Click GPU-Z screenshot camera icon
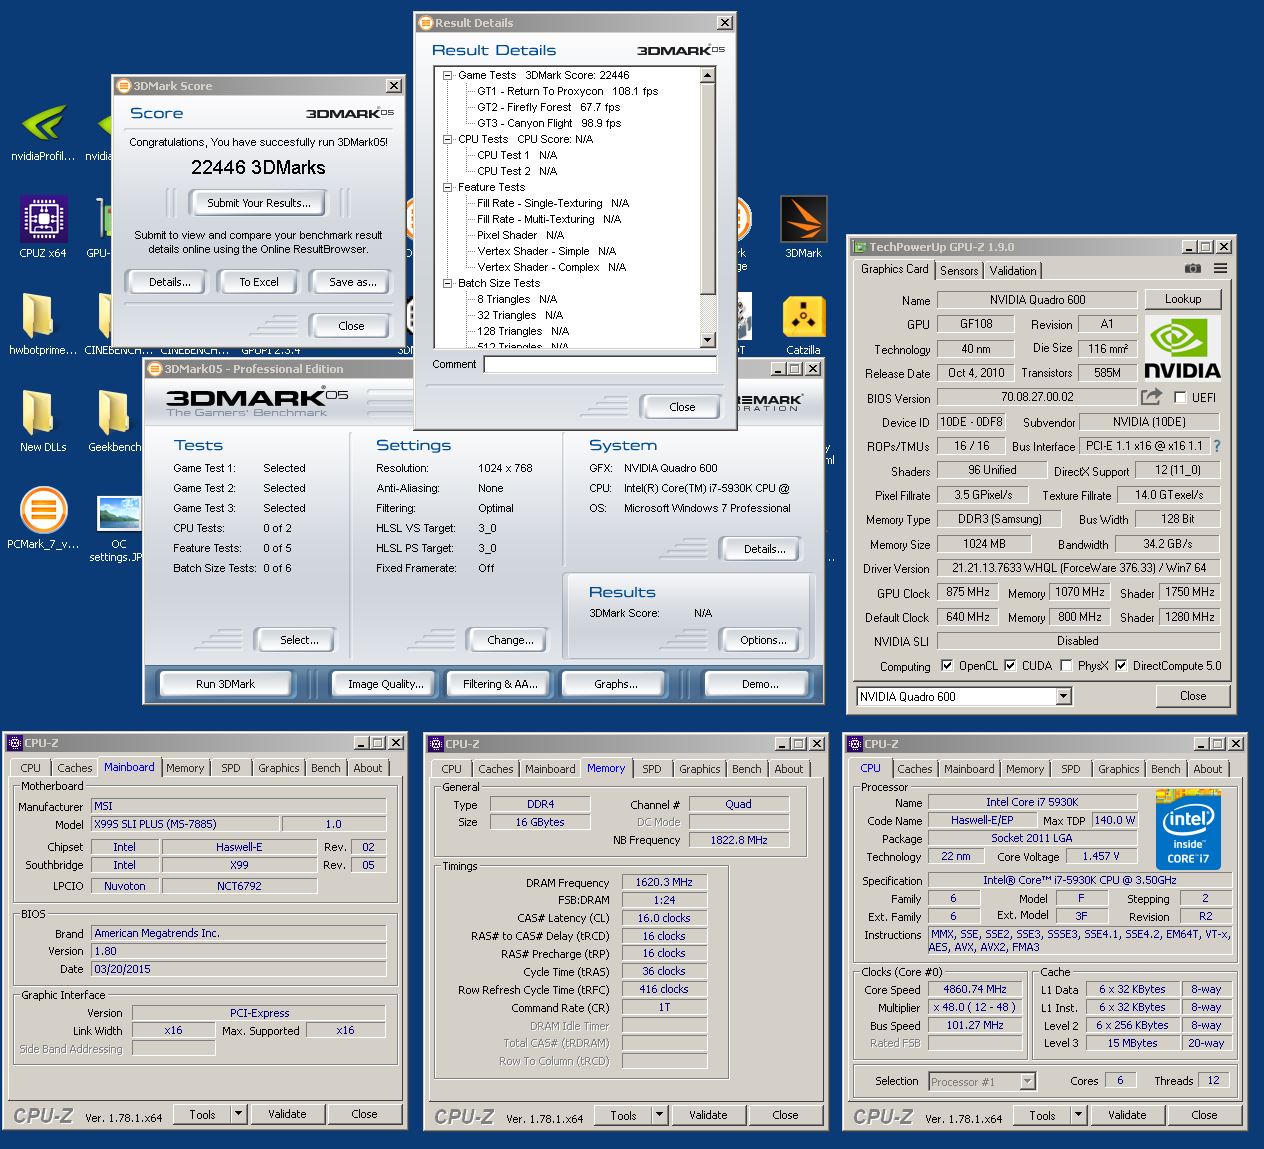Viewport: 1264px width, 1149px height. [1192, 269]
